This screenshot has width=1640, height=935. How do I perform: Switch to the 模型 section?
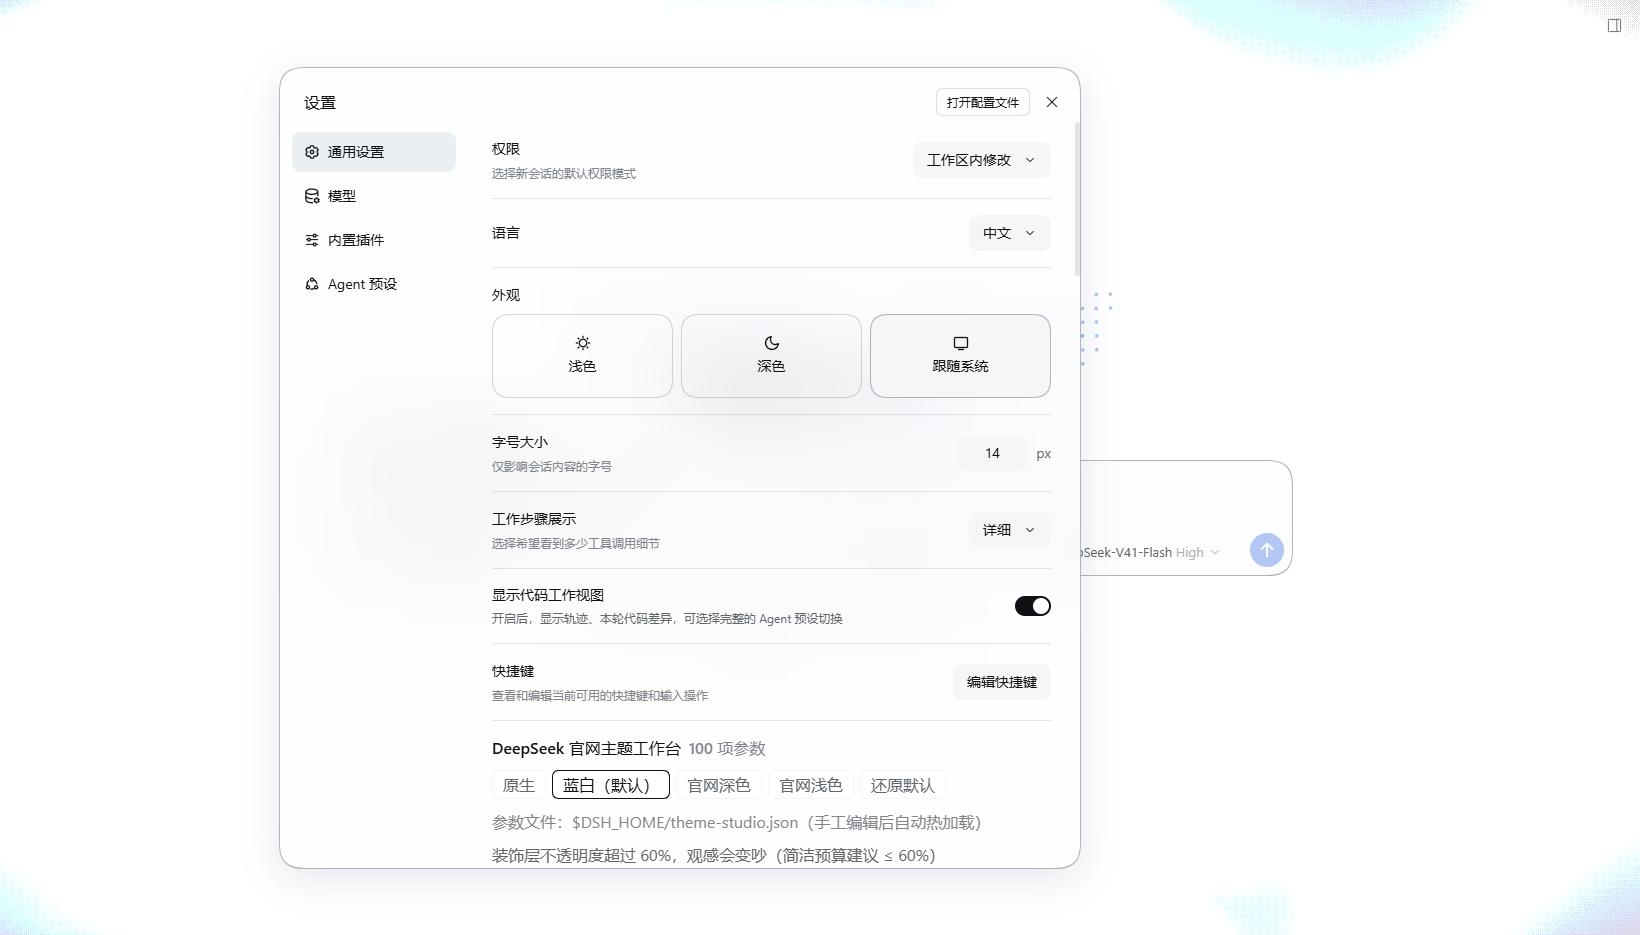[374, 196]
